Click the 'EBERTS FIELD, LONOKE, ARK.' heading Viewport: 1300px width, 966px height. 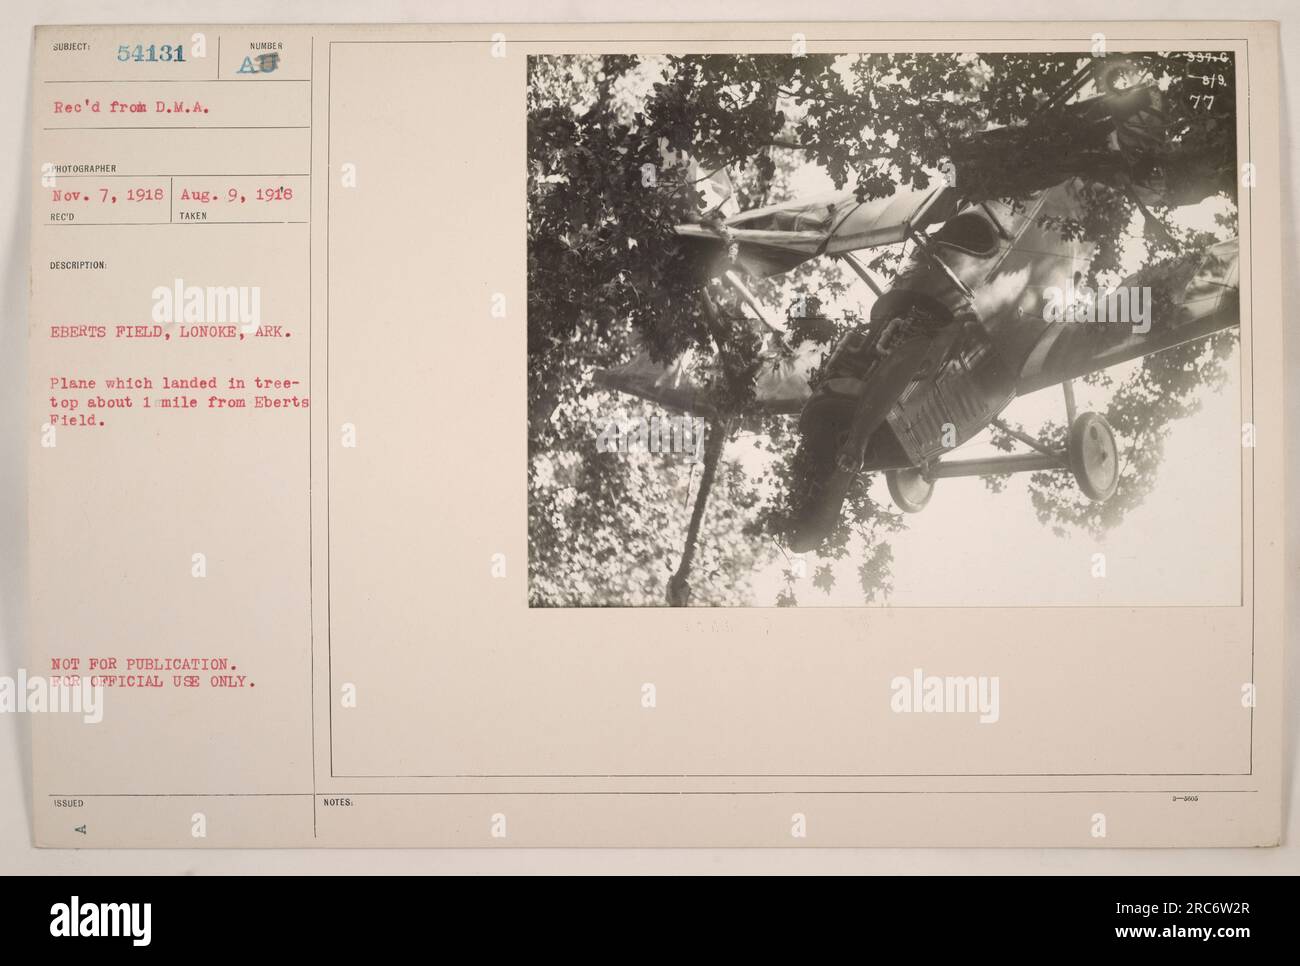click(x=173, y=332)
